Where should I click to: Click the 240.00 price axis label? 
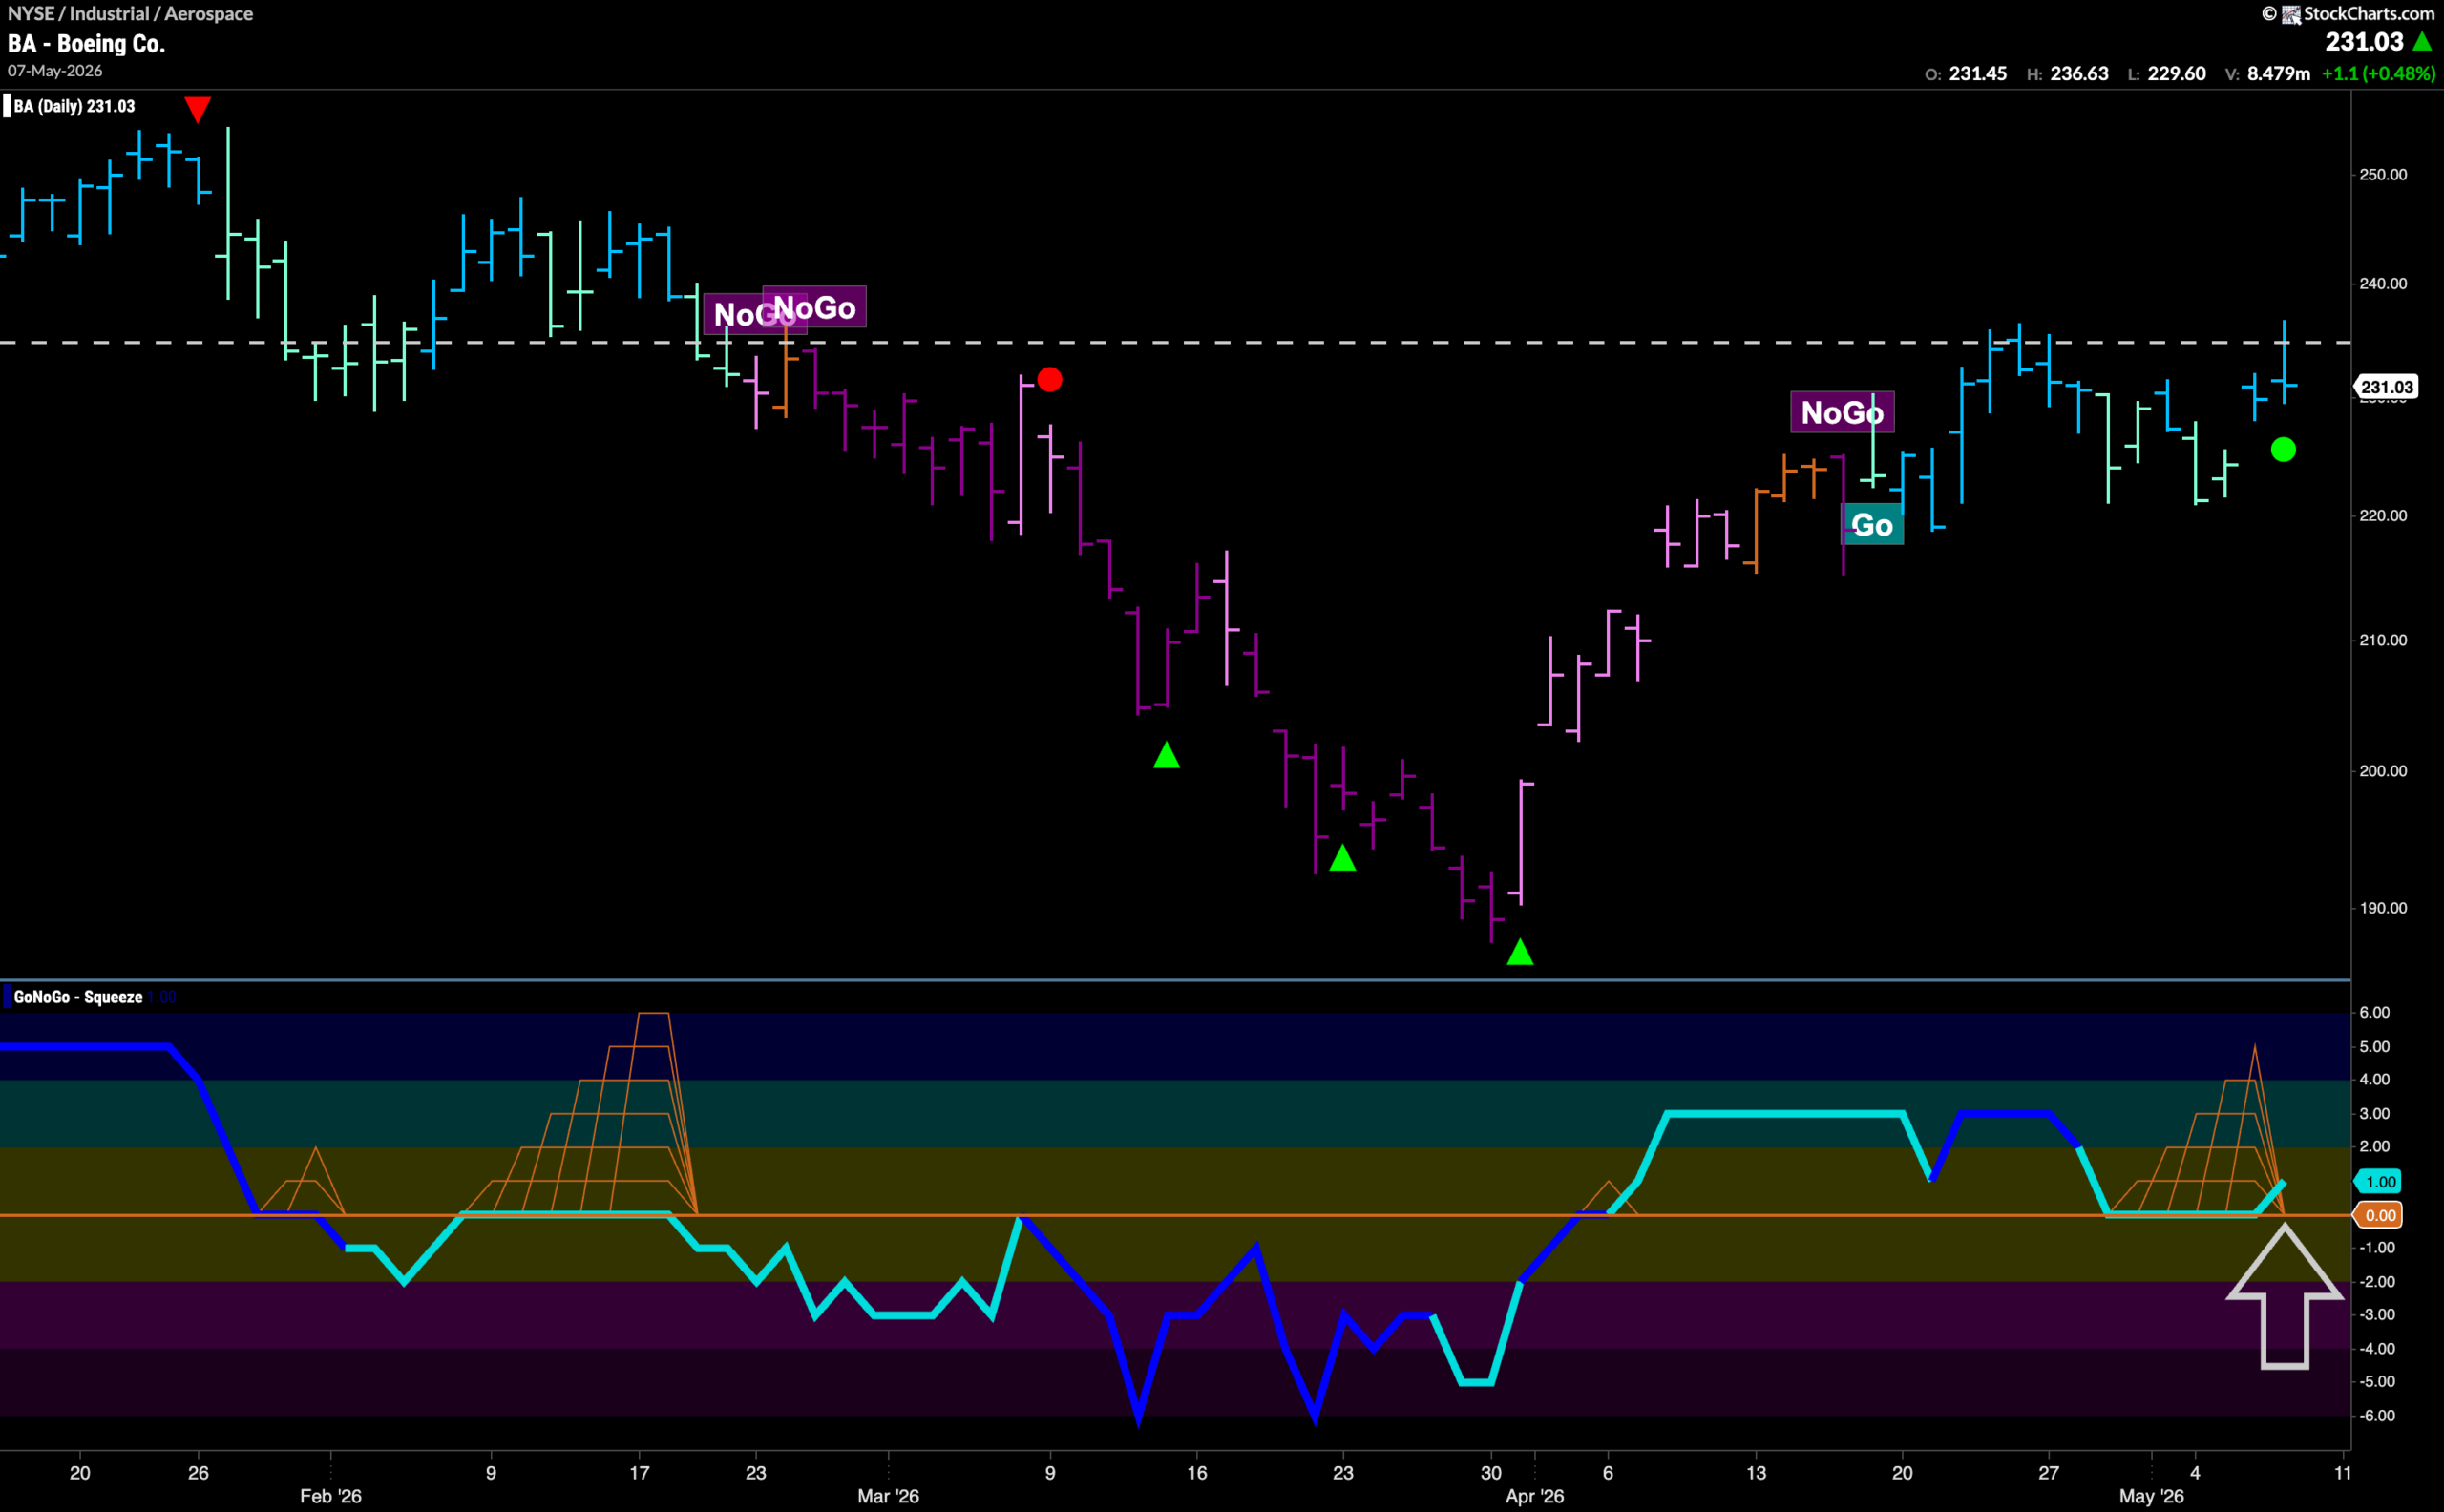tap(2383, 284)
